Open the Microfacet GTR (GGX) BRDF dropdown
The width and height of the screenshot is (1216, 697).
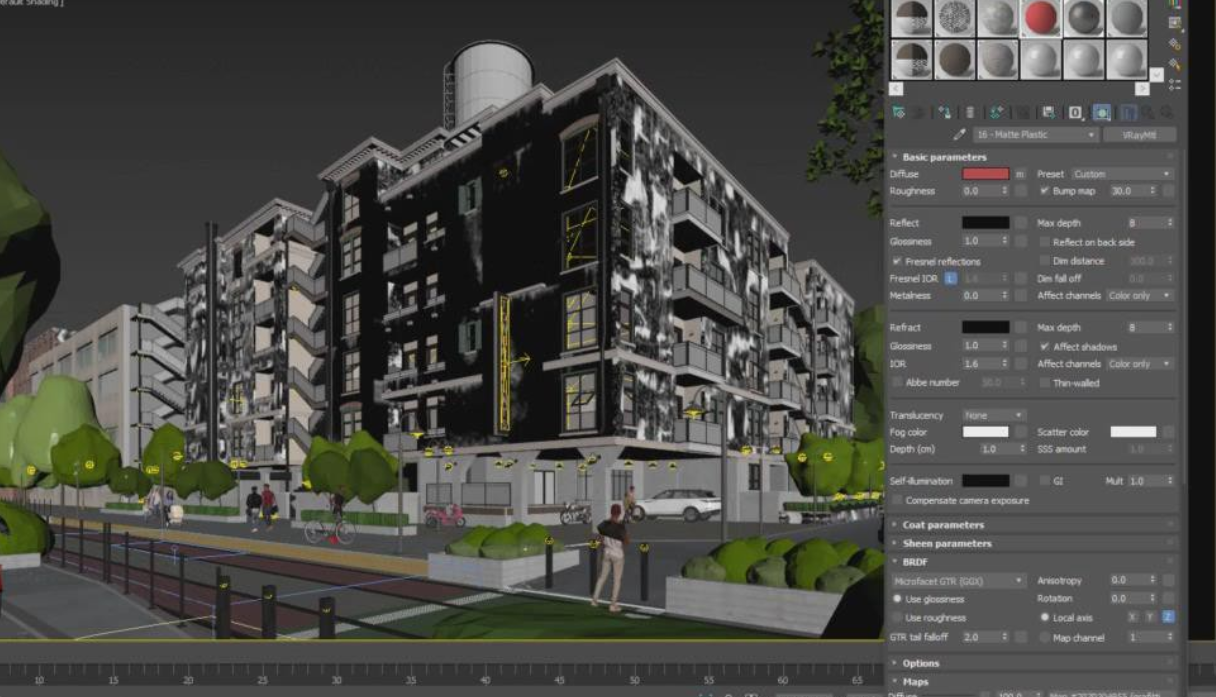point(958,580)
